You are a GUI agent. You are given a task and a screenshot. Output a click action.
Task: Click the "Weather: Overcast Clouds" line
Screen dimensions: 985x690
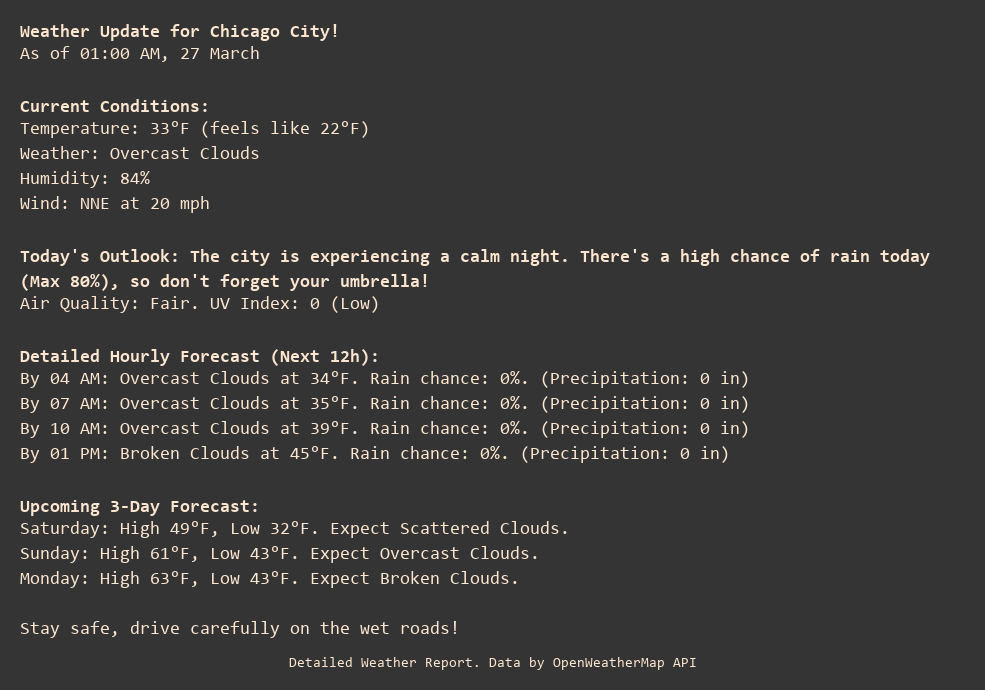tap(139, 154)
